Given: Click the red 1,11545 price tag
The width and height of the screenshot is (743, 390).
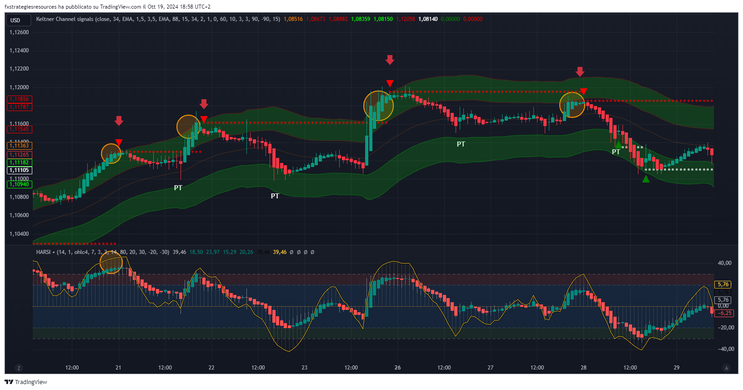Looking at the screenshot, I should [x=19, y=129].
